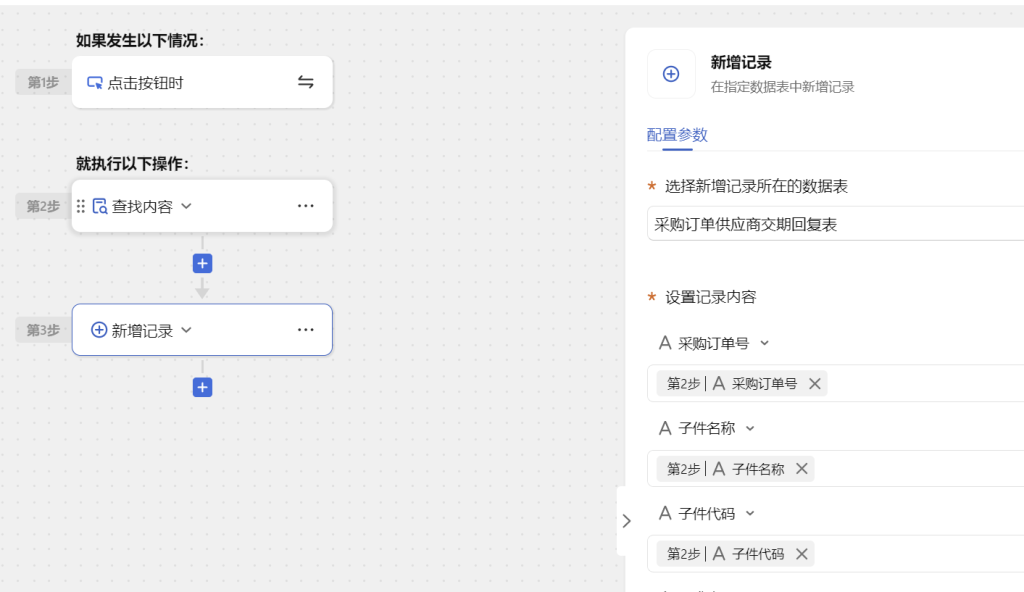The height and width of the screenshot is (592, 1024).
Task: Open the more options menu for 新增记录 step
Action: [306, 330]
